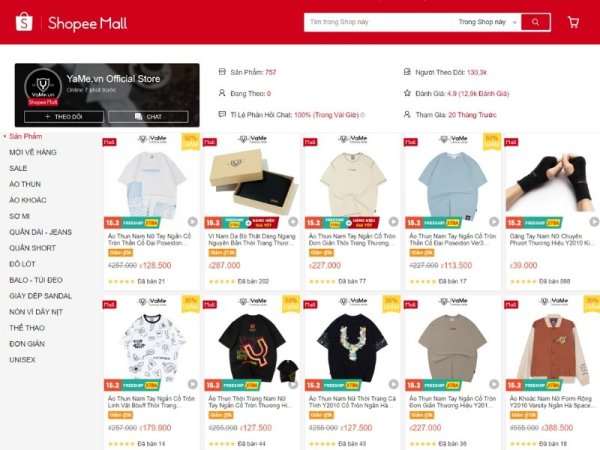Click the YaMe.vn shop avatar
The height and width of the screenshot is (450, 600).
pyautogui.click(x=43, y=88)
